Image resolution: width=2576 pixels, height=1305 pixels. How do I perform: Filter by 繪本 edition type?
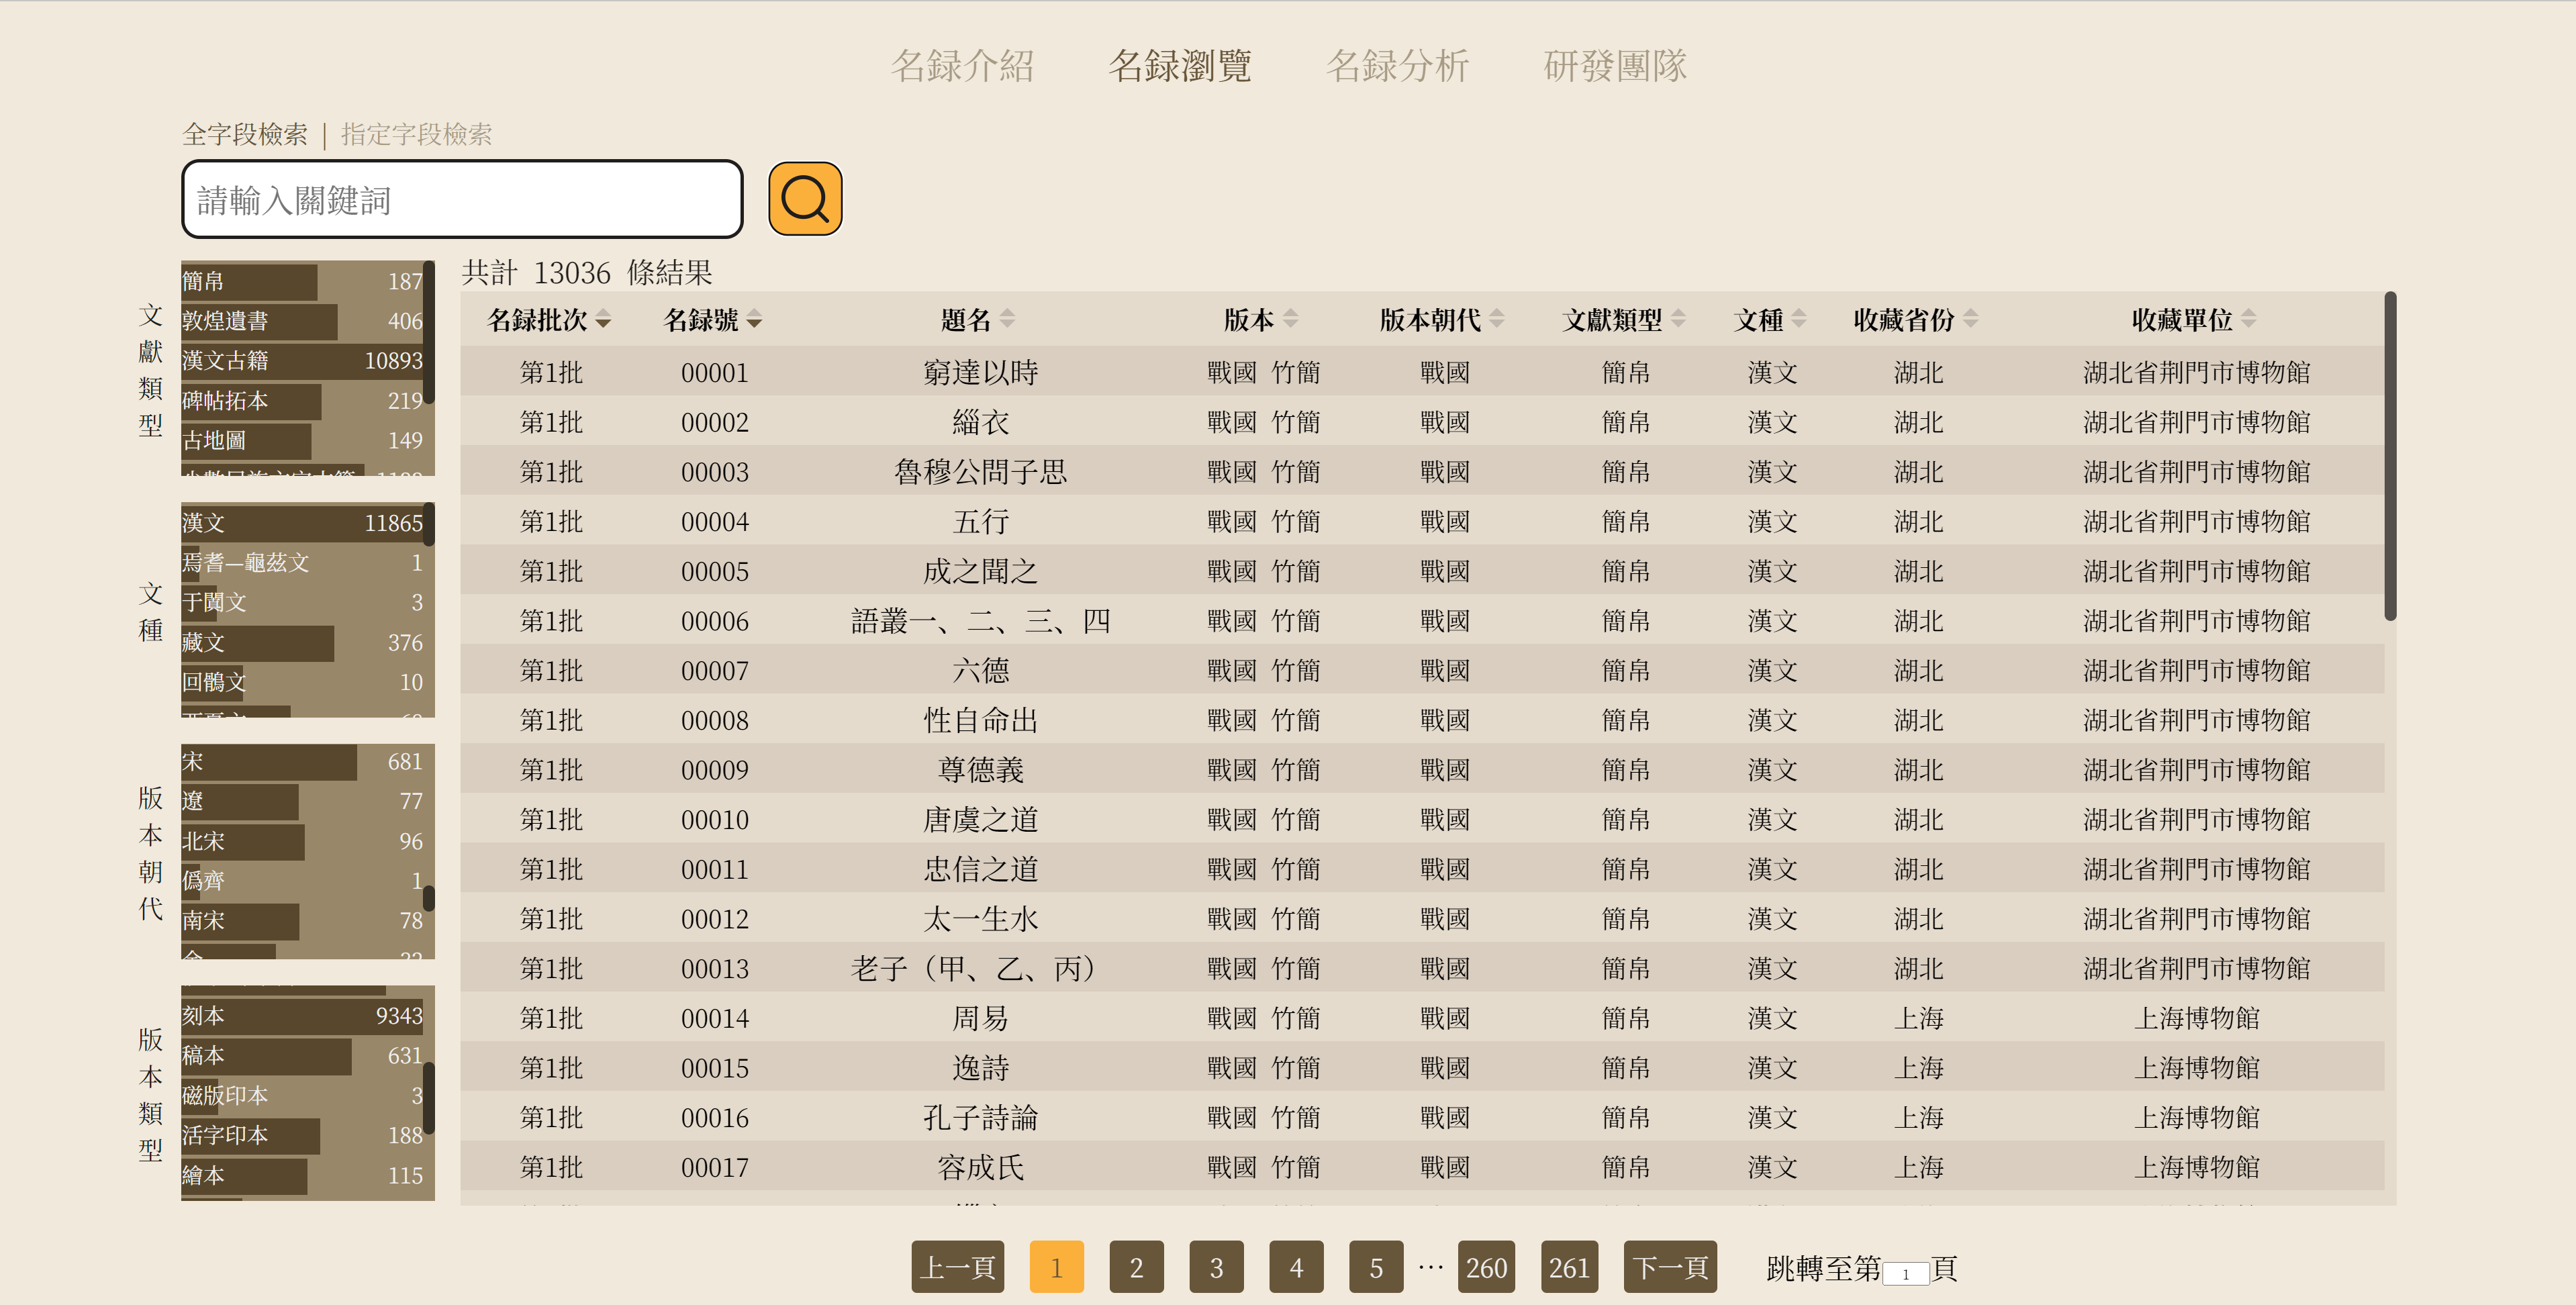[302, 1176]
